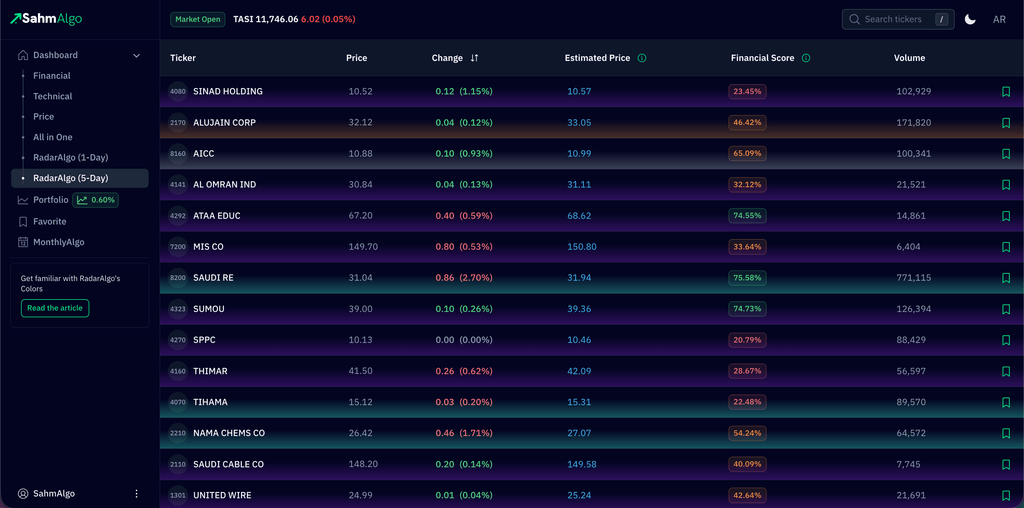Click the 74.55% financial score badge

[747, 216]
